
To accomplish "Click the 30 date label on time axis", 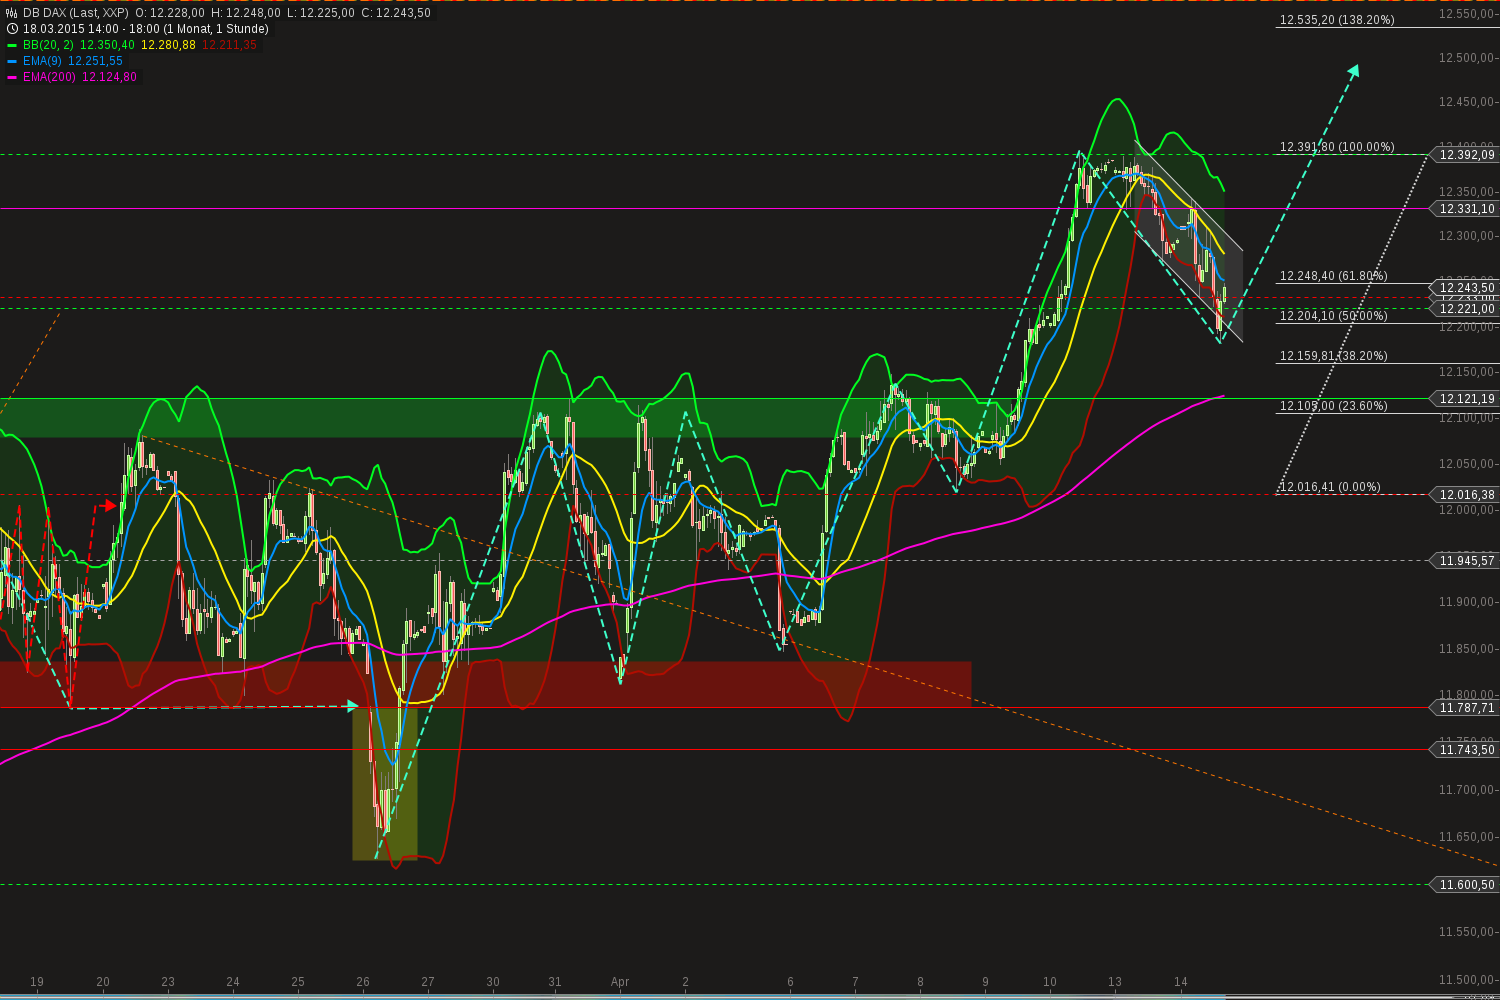I will (x=493, y=982).
